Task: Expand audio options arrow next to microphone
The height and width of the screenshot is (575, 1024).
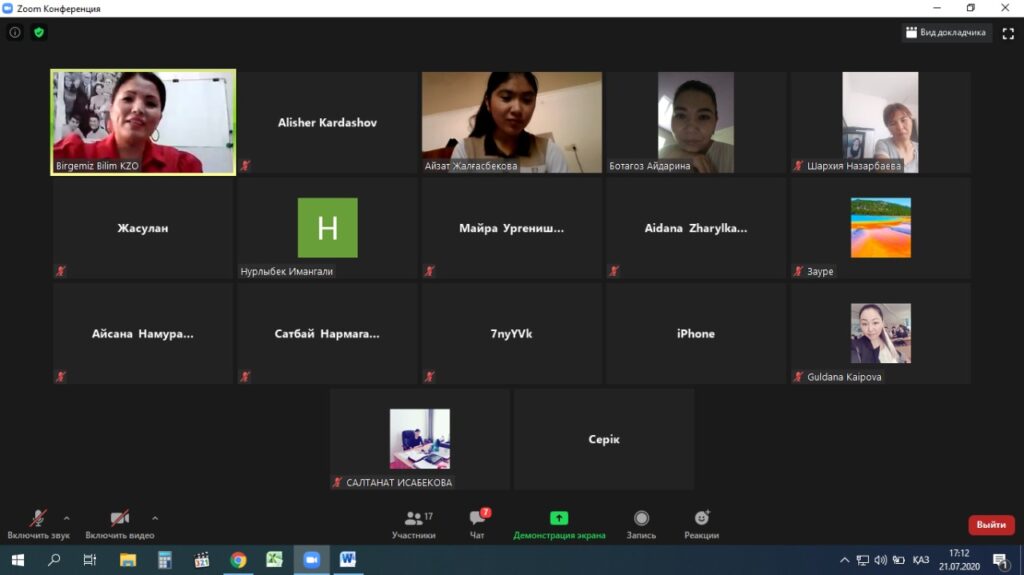Action: 67,518
